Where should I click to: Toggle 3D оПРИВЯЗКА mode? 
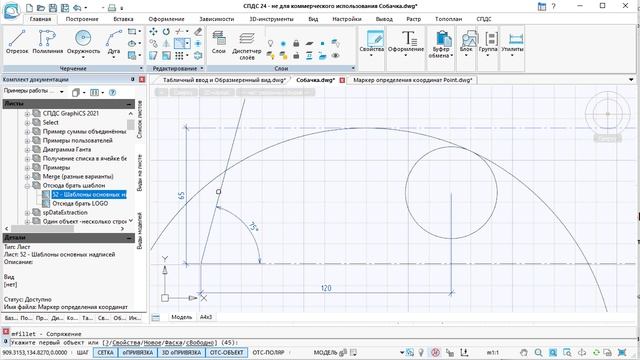(x=182, y=352)
